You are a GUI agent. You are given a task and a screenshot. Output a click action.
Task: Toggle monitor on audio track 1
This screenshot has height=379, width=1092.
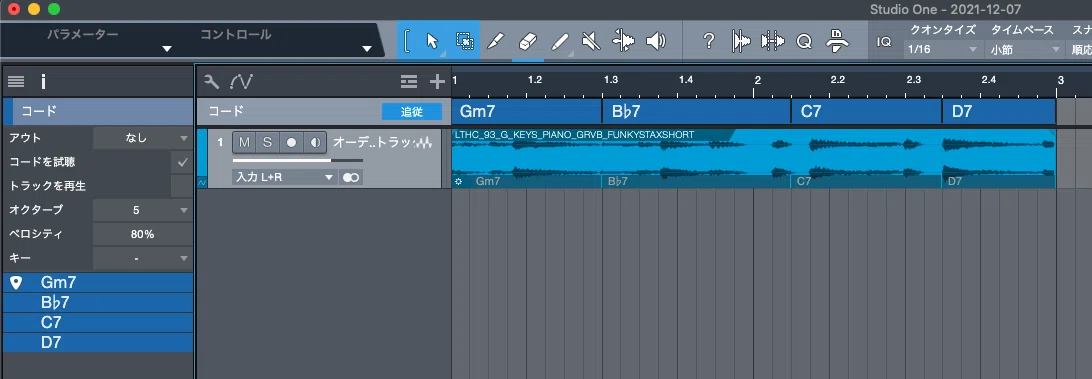(x=315, y=142)
